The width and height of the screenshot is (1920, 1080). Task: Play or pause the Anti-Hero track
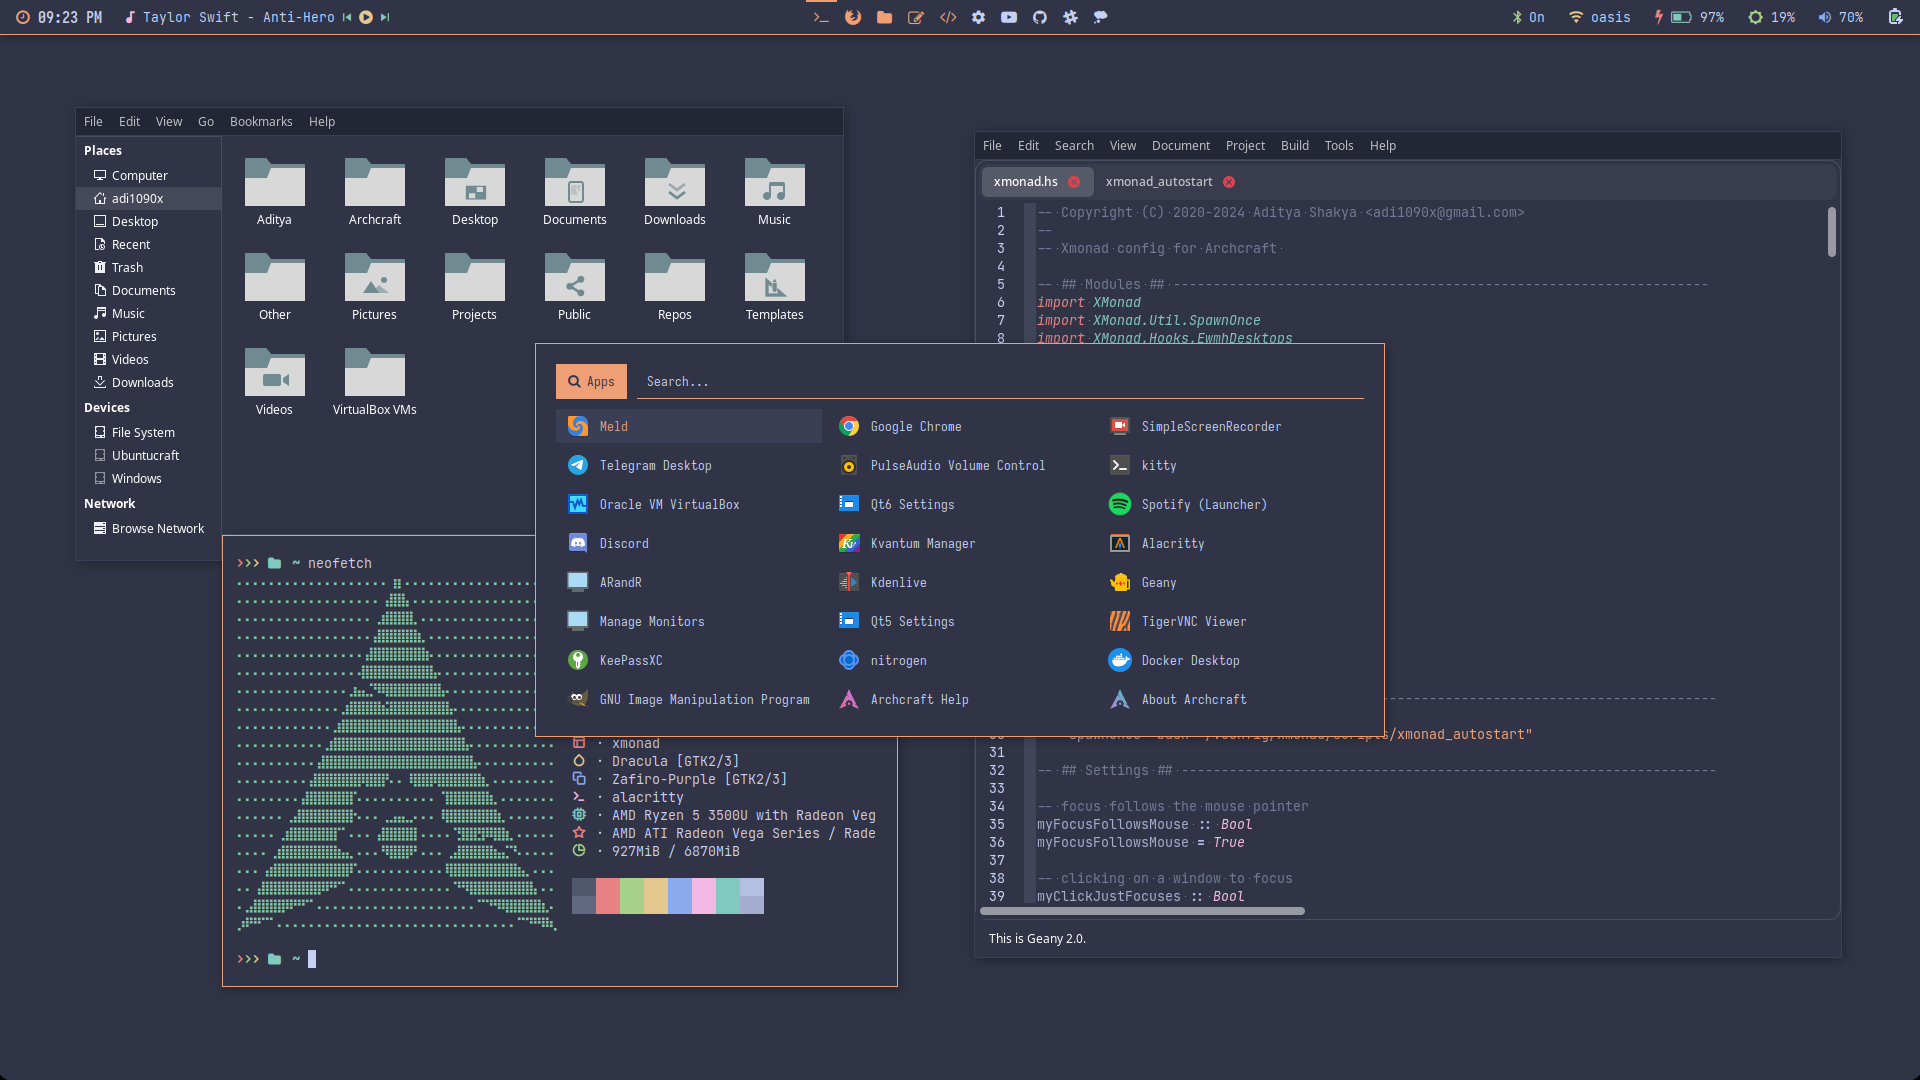tap(366, 17)
